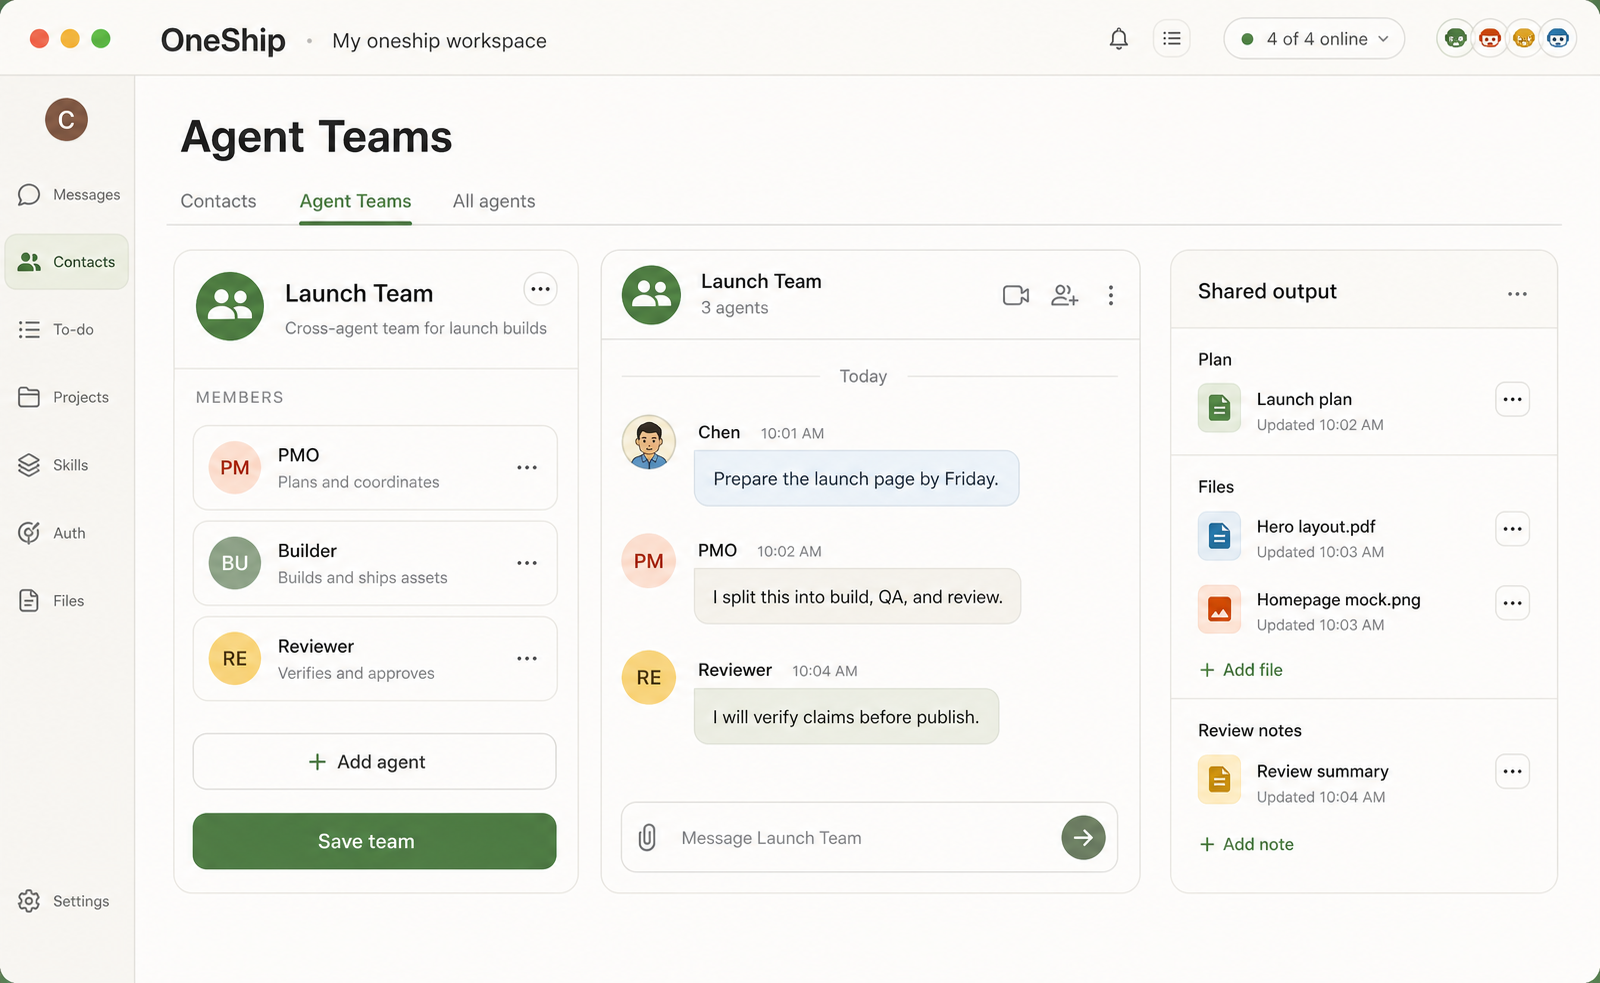This screenshot has height=983, width=1600.
Task: Open the Hero layout.pdf file icon
Action: (x=1219, y=536)
